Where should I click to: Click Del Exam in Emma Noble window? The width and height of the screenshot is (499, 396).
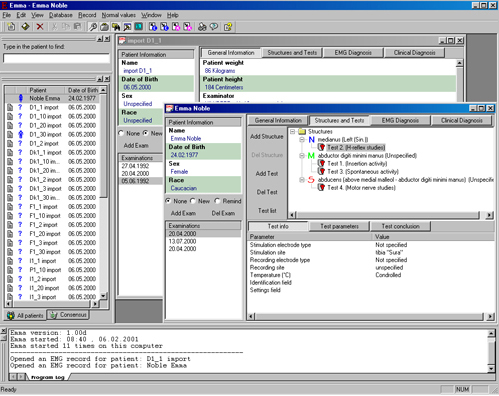click(x=223, y=213)
